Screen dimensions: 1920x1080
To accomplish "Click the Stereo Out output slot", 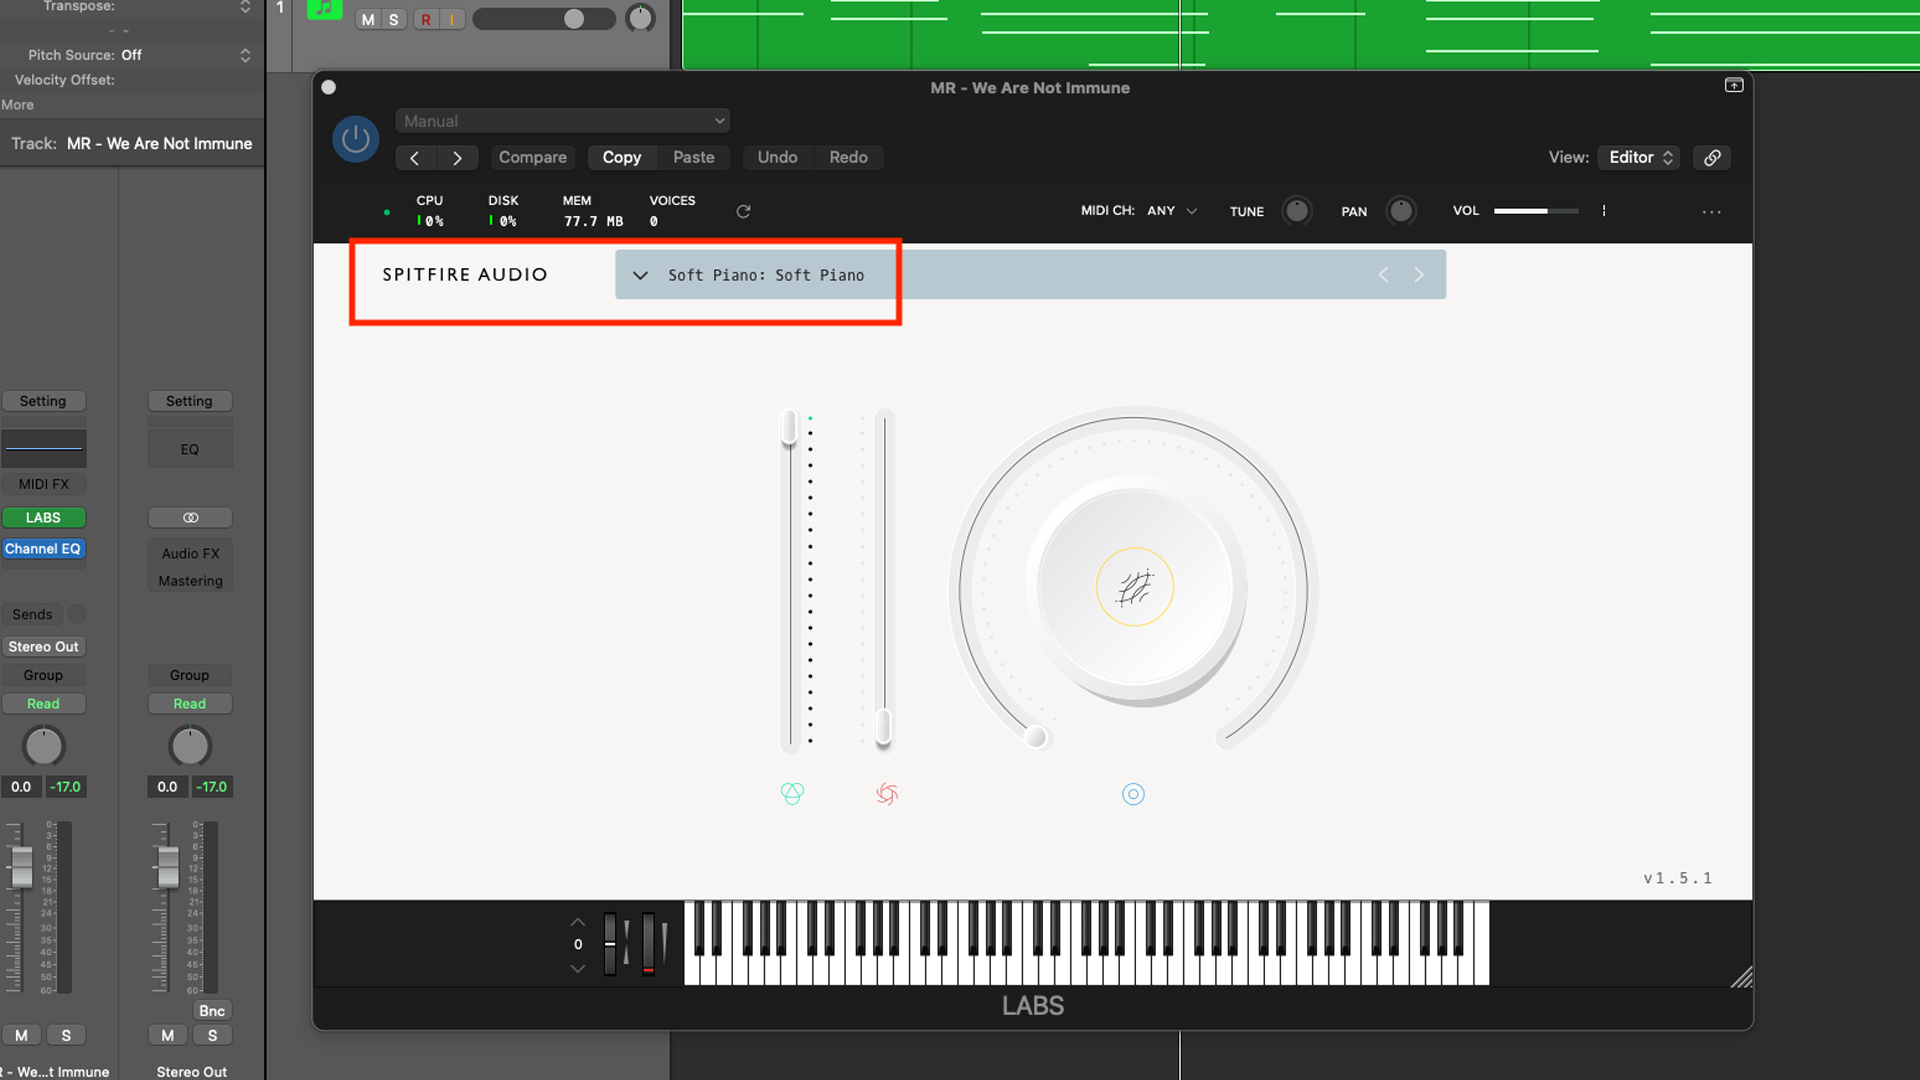I will [43, 647].
